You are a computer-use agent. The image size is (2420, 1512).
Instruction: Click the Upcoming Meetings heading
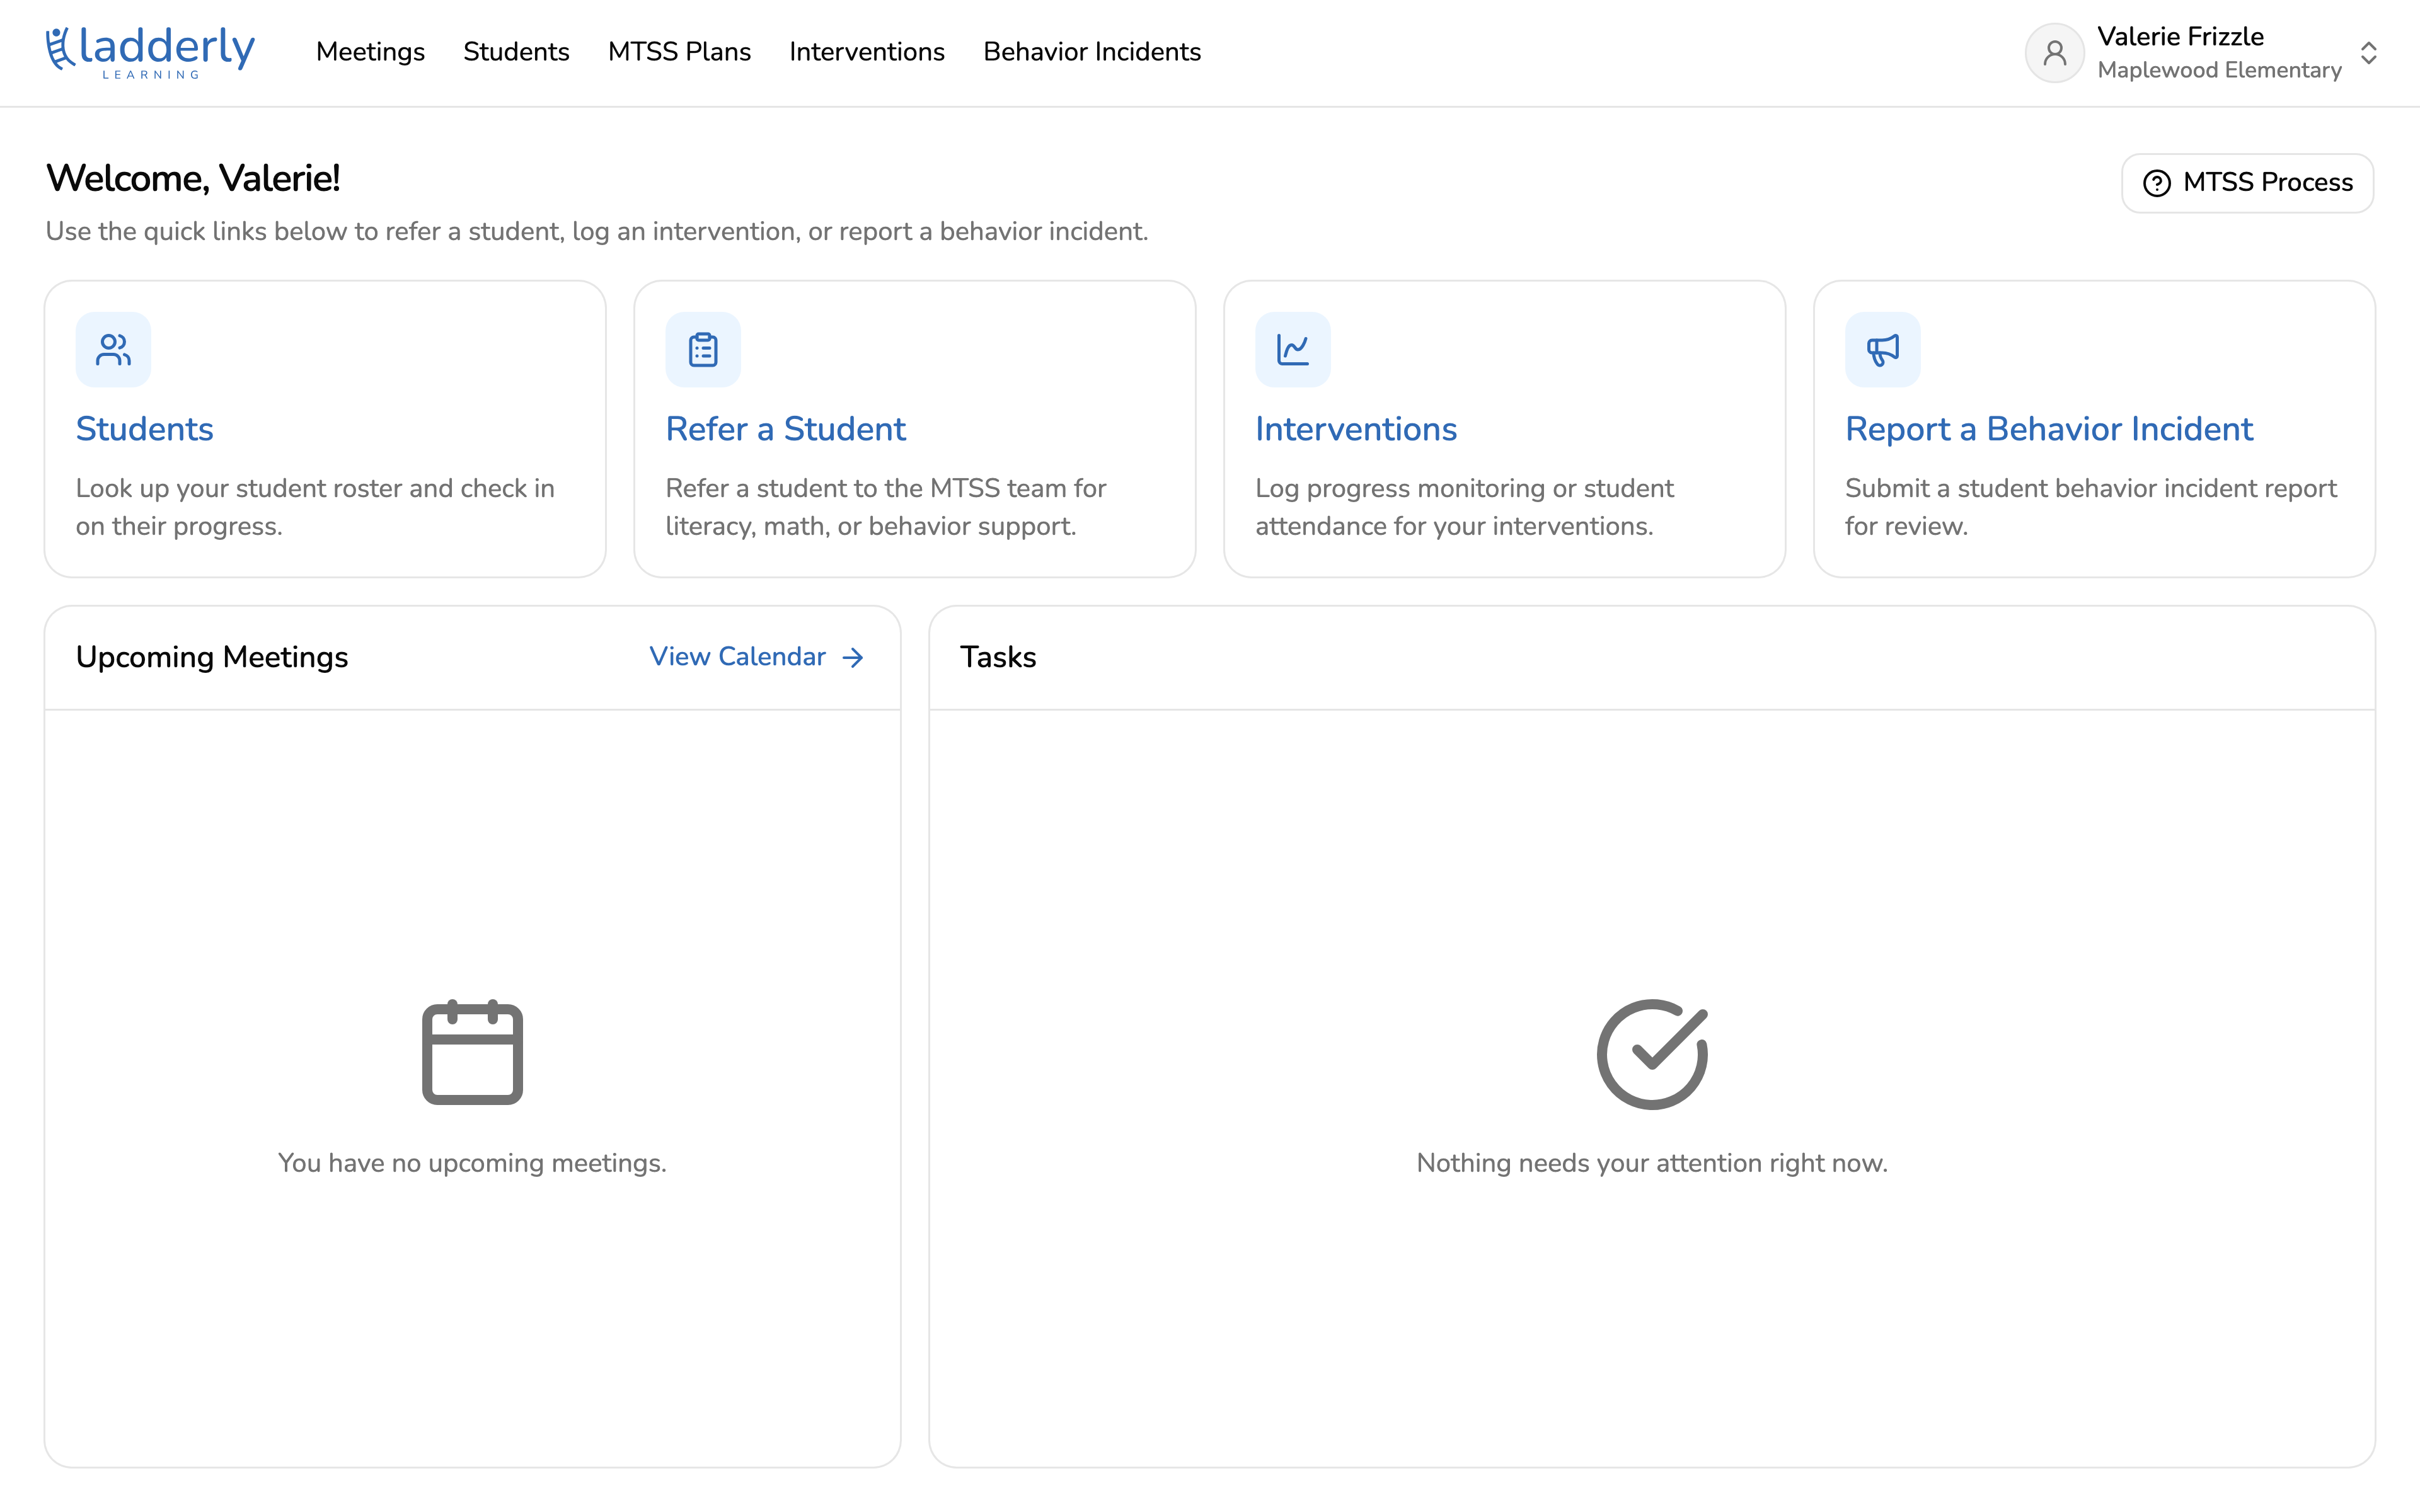[212, 657]
